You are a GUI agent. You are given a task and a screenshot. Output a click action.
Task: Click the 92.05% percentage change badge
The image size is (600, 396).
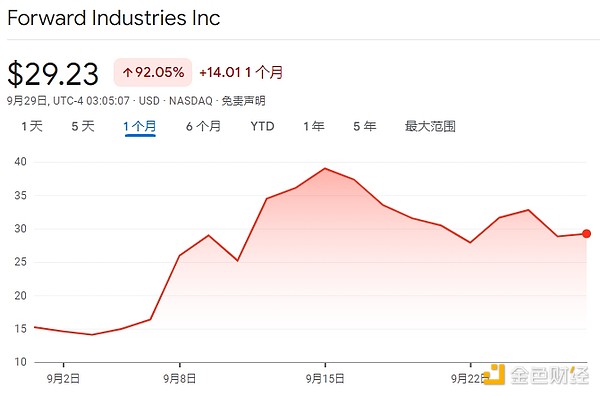pyautogui.click(x=153, y=72)
